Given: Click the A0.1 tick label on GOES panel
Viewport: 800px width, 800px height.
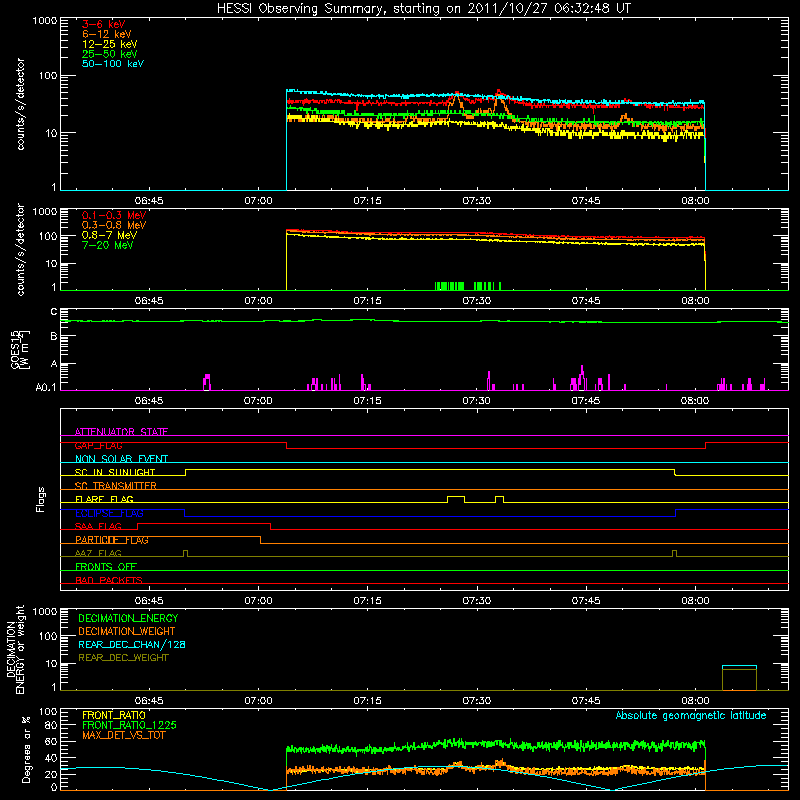Looking at the screenshot, I should [x=46, y=387].
